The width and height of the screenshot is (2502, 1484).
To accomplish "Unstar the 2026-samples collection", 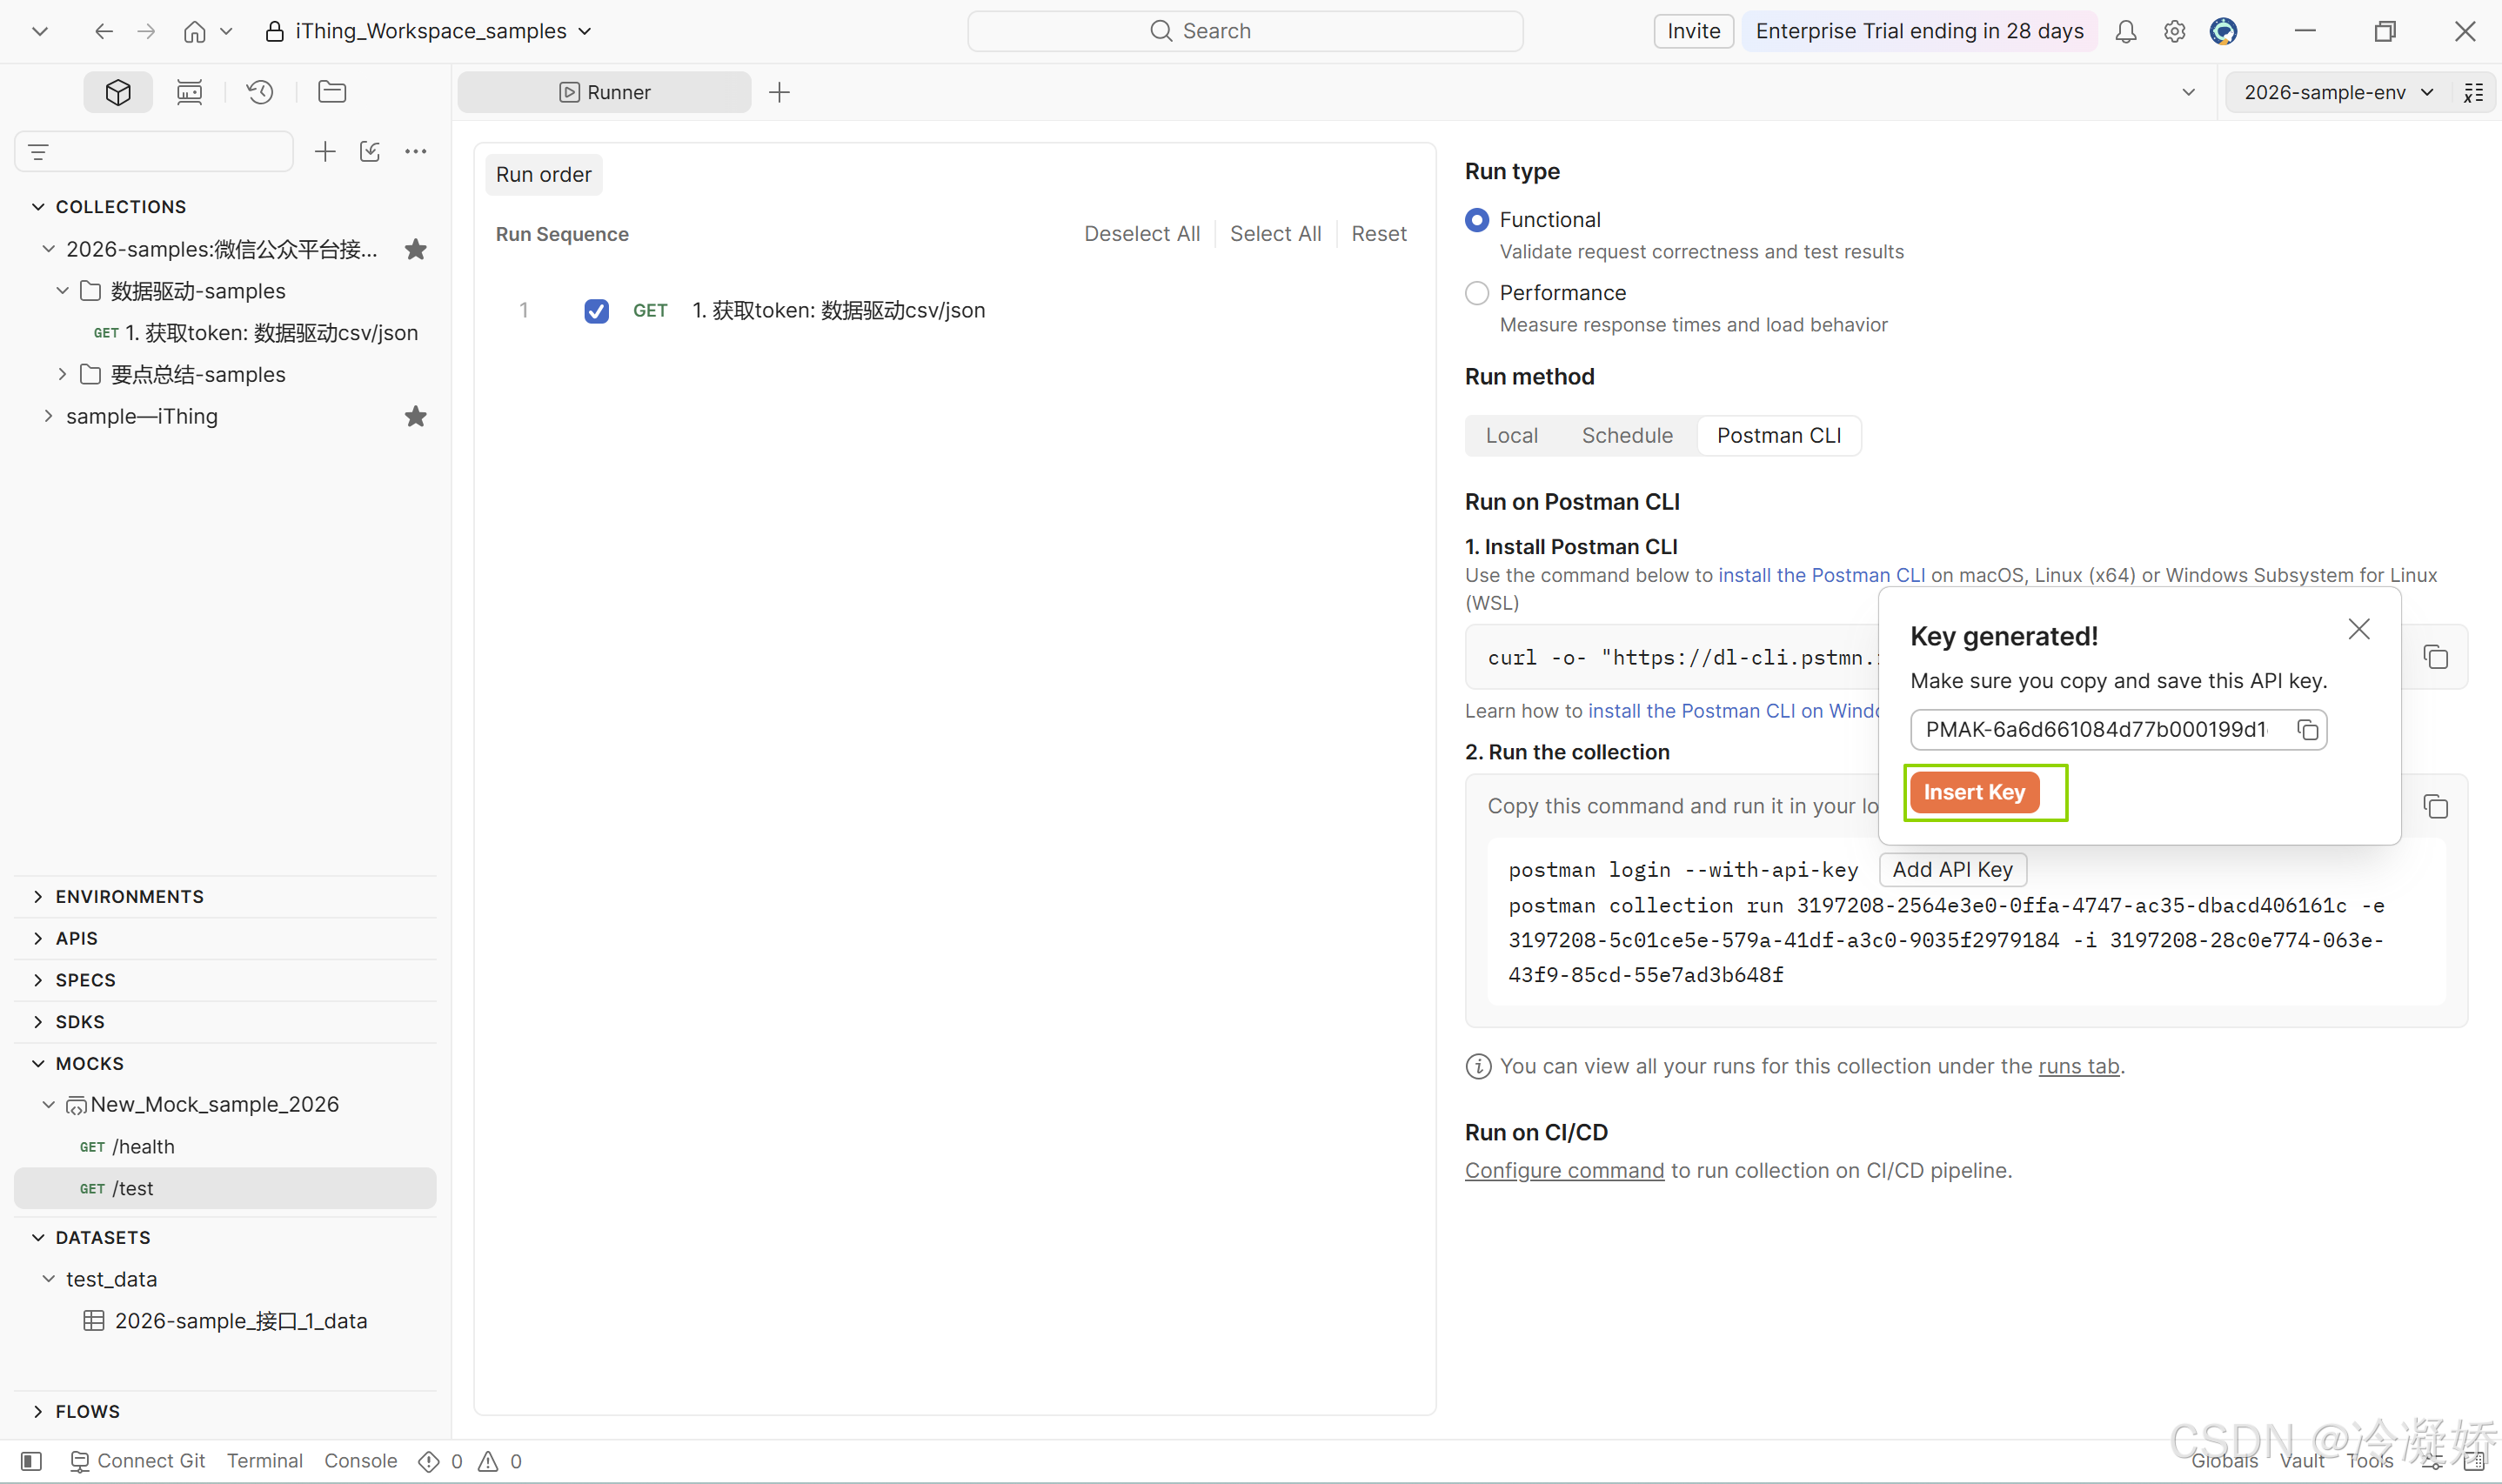I will point(416,249).
